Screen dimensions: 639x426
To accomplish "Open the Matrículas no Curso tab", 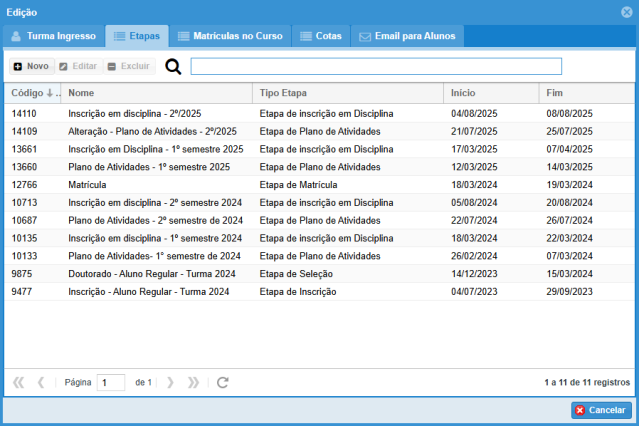I will 230,36.
